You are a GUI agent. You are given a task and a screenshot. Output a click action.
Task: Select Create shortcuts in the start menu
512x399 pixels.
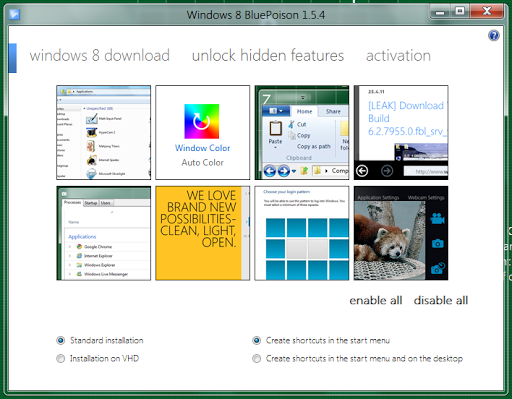[256, 341]
